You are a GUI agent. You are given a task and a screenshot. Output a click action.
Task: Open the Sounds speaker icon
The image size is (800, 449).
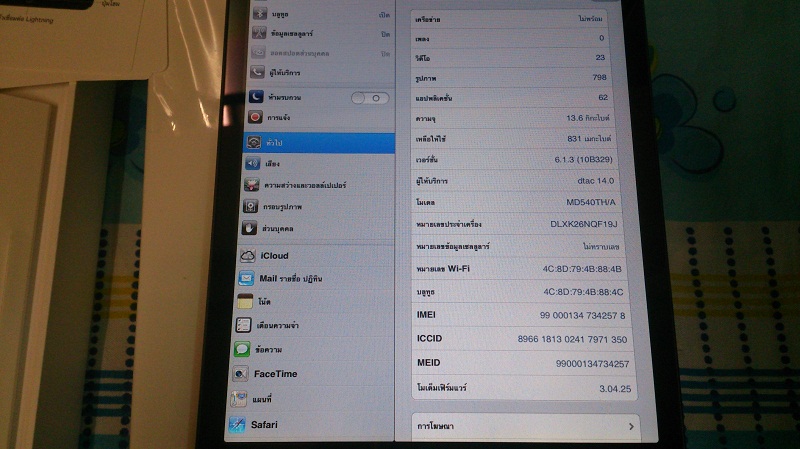click(x=253, y=163)
